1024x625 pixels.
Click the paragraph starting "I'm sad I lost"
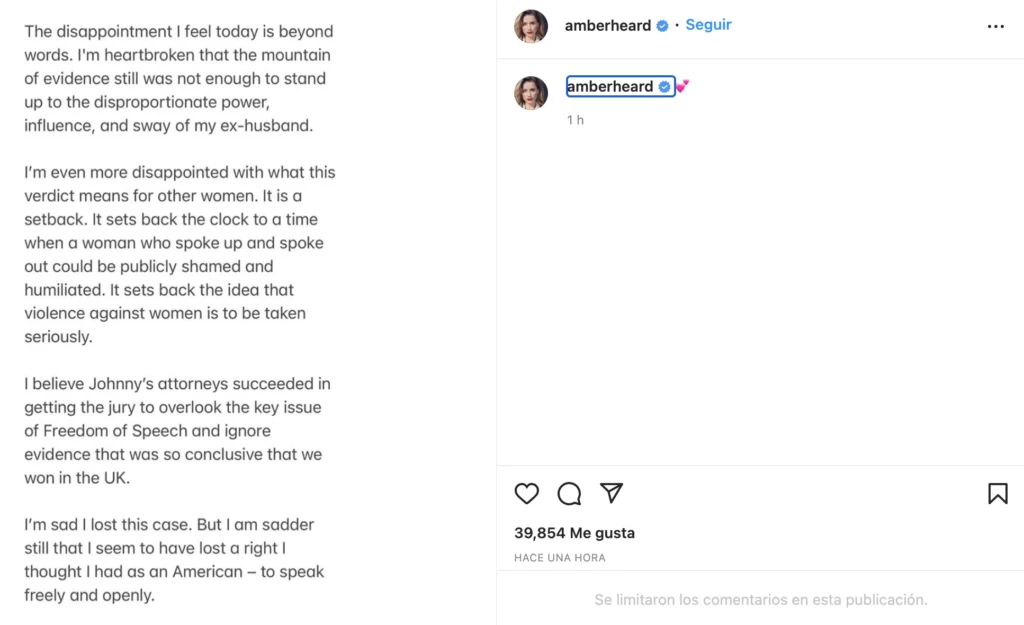pos(174,560)
